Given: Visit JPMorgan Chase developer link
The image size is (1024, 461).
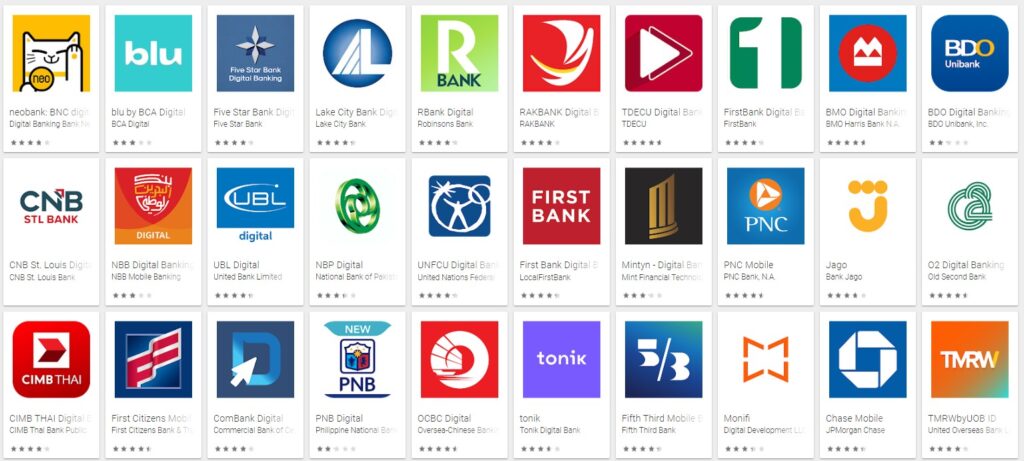Looking at the screenshot, I should 856,430.
